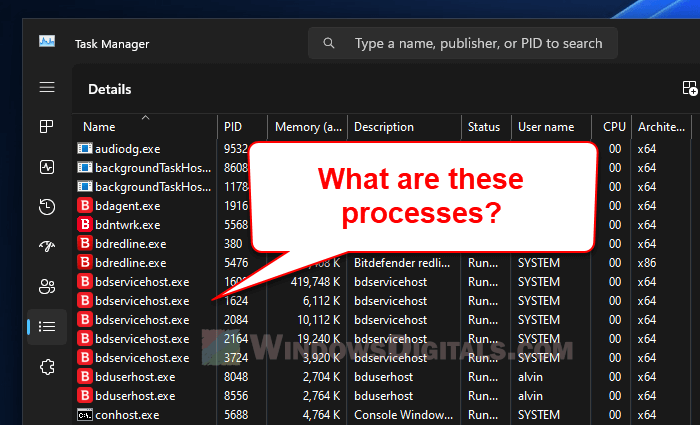Select the Details page icon
Image resolution: width=700 pixels, height=425 pixels.
coord(47,326)
